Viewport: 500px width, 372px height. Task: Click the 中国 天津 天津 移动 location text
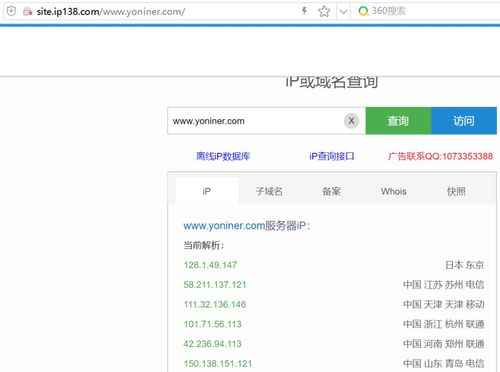point(444,304)
